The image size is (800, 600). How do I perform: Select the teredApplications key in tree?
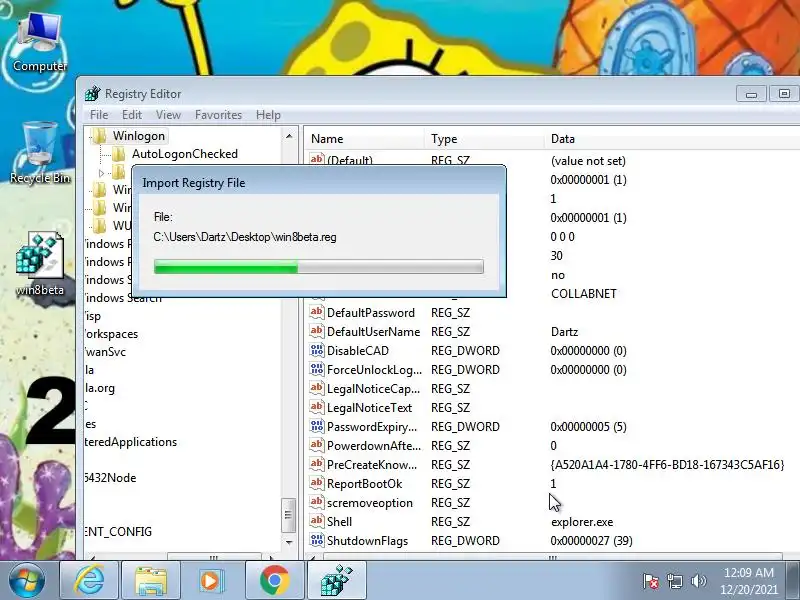(x=131, y=442)
